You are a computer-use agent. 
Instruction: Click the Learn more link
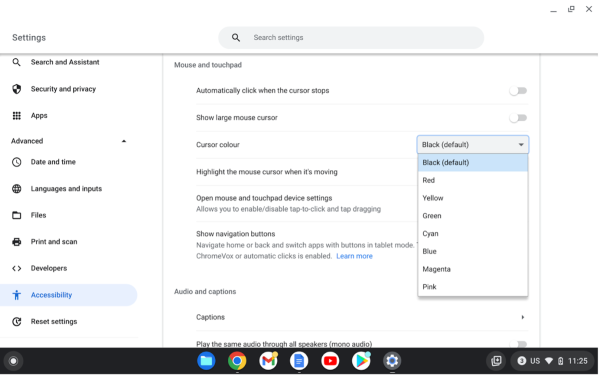(354, 256)
